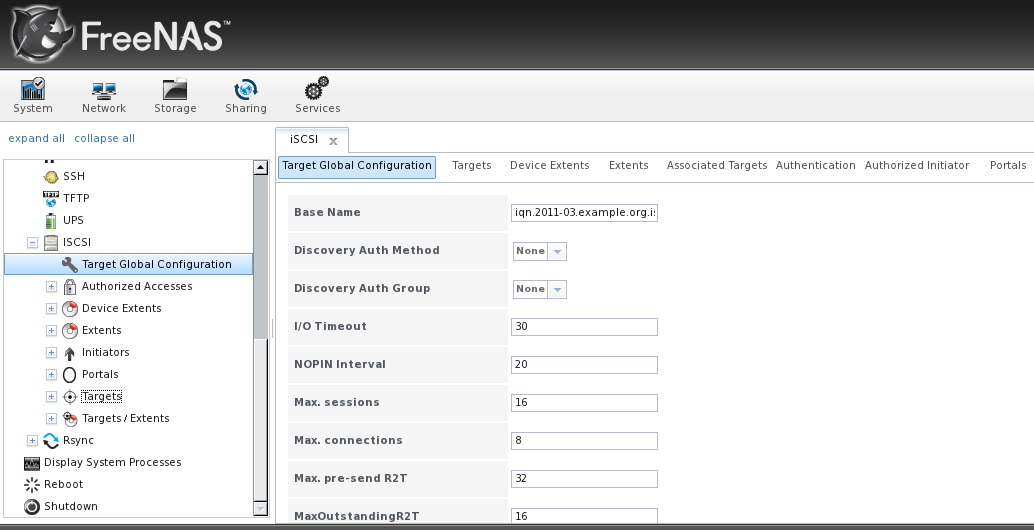Open the Network toolbar icon
The width and height of the screenshot is (1034, 530).
[104, 89]
